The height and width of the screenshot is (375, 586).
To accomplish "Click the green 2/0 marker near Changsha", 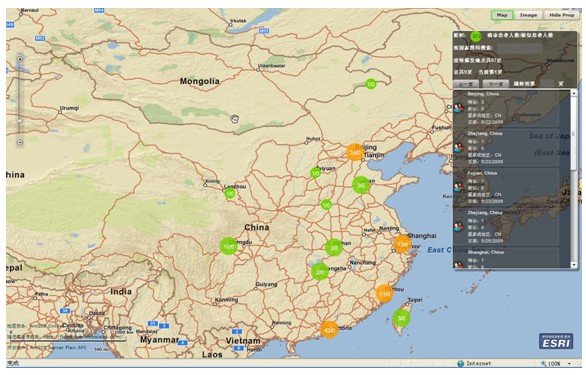I will coord(320,272).
